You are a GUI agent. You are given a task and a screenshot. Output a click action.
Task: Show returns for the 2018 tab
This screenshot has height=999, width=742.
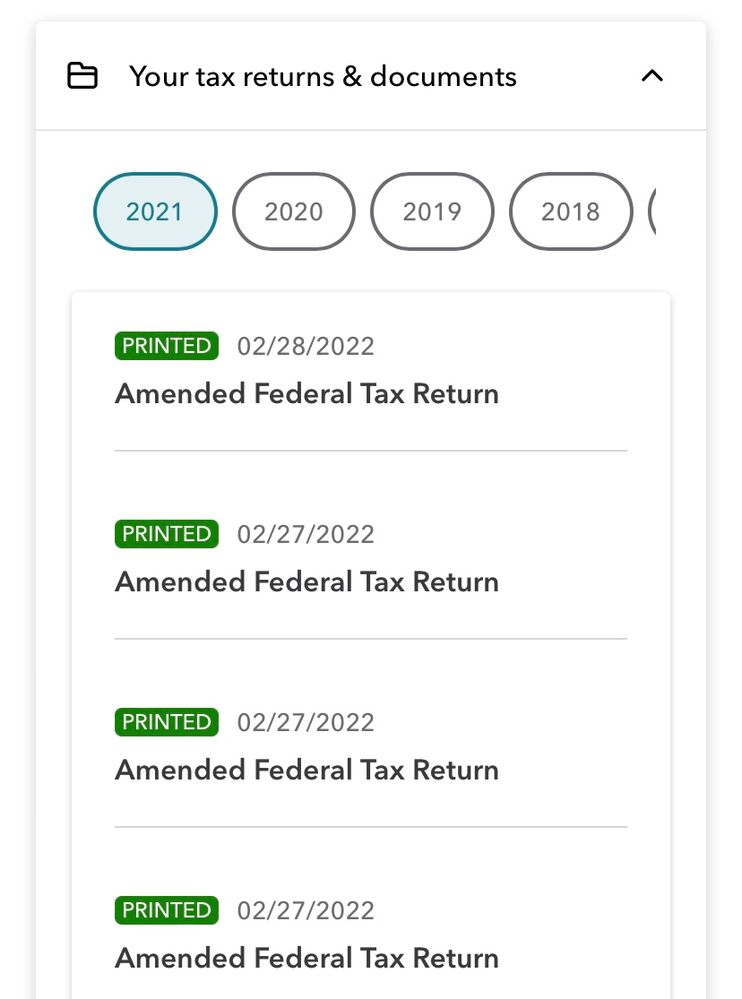(570, 211)
